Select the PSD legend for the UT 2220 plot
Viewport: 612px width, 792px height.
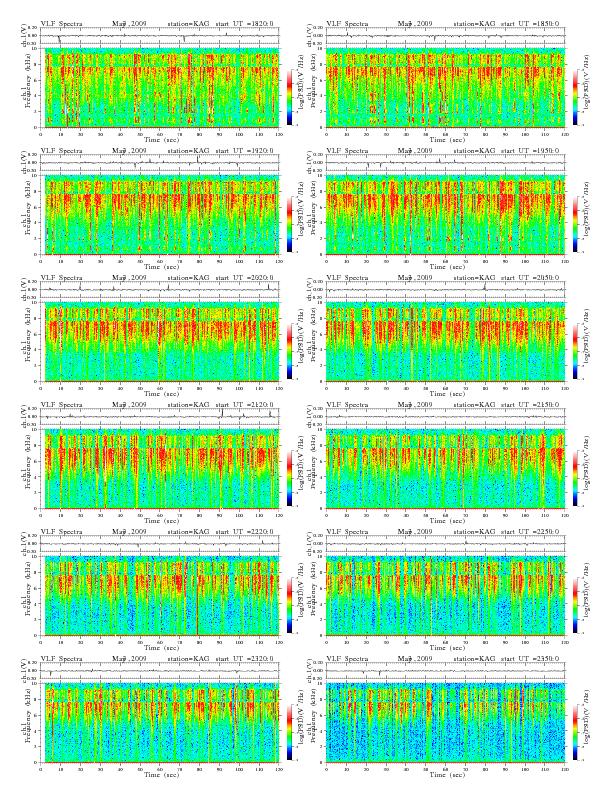289,605
